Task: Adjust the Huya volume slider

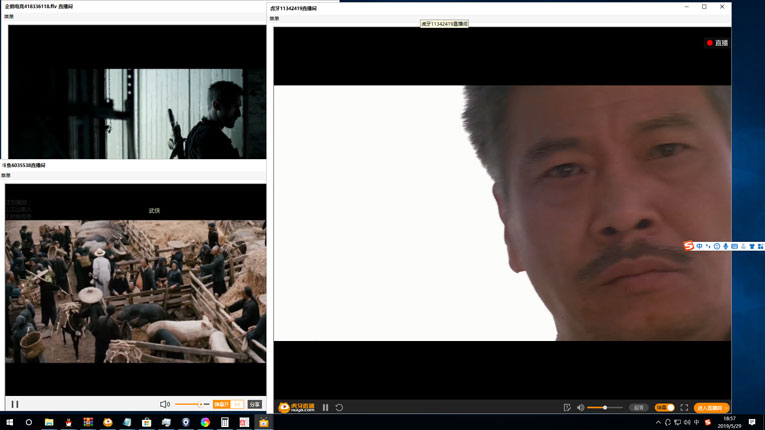Action: coord(604,408)
